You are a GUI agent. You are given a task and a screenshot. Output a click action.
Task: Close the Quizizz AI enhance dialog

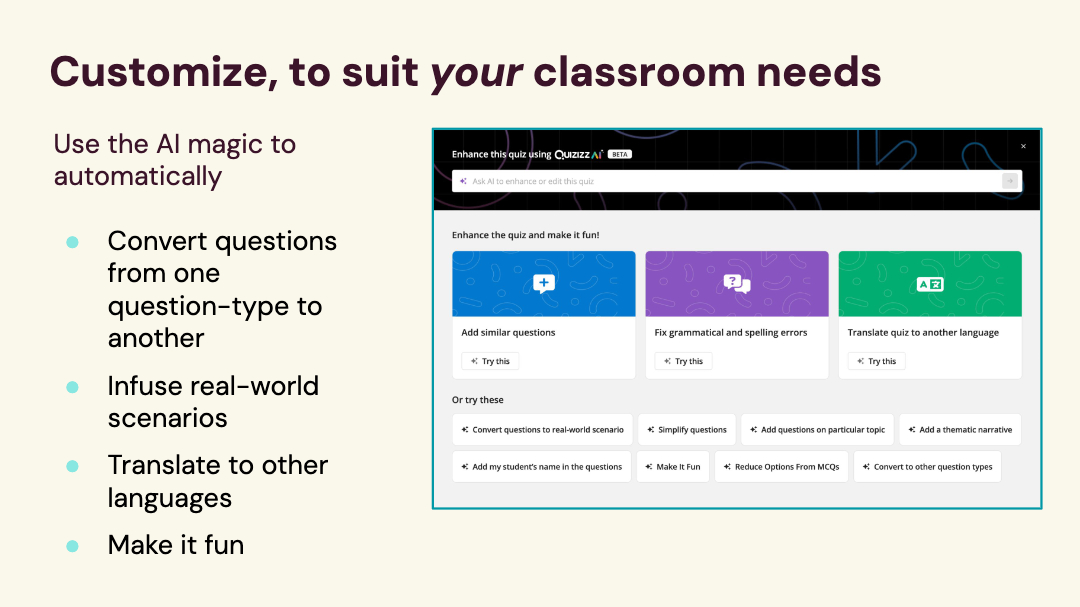tap(1023, 146)
